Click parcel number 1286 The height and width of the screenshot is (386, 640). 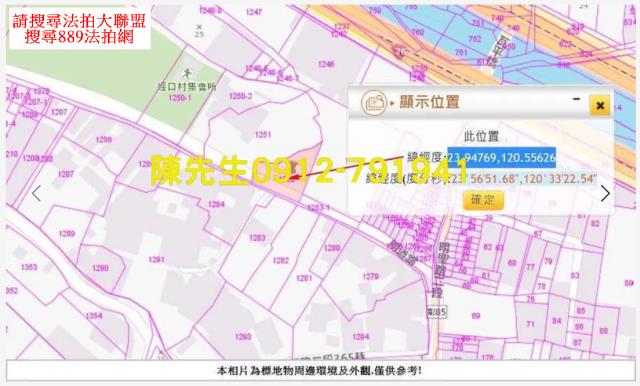104,140
